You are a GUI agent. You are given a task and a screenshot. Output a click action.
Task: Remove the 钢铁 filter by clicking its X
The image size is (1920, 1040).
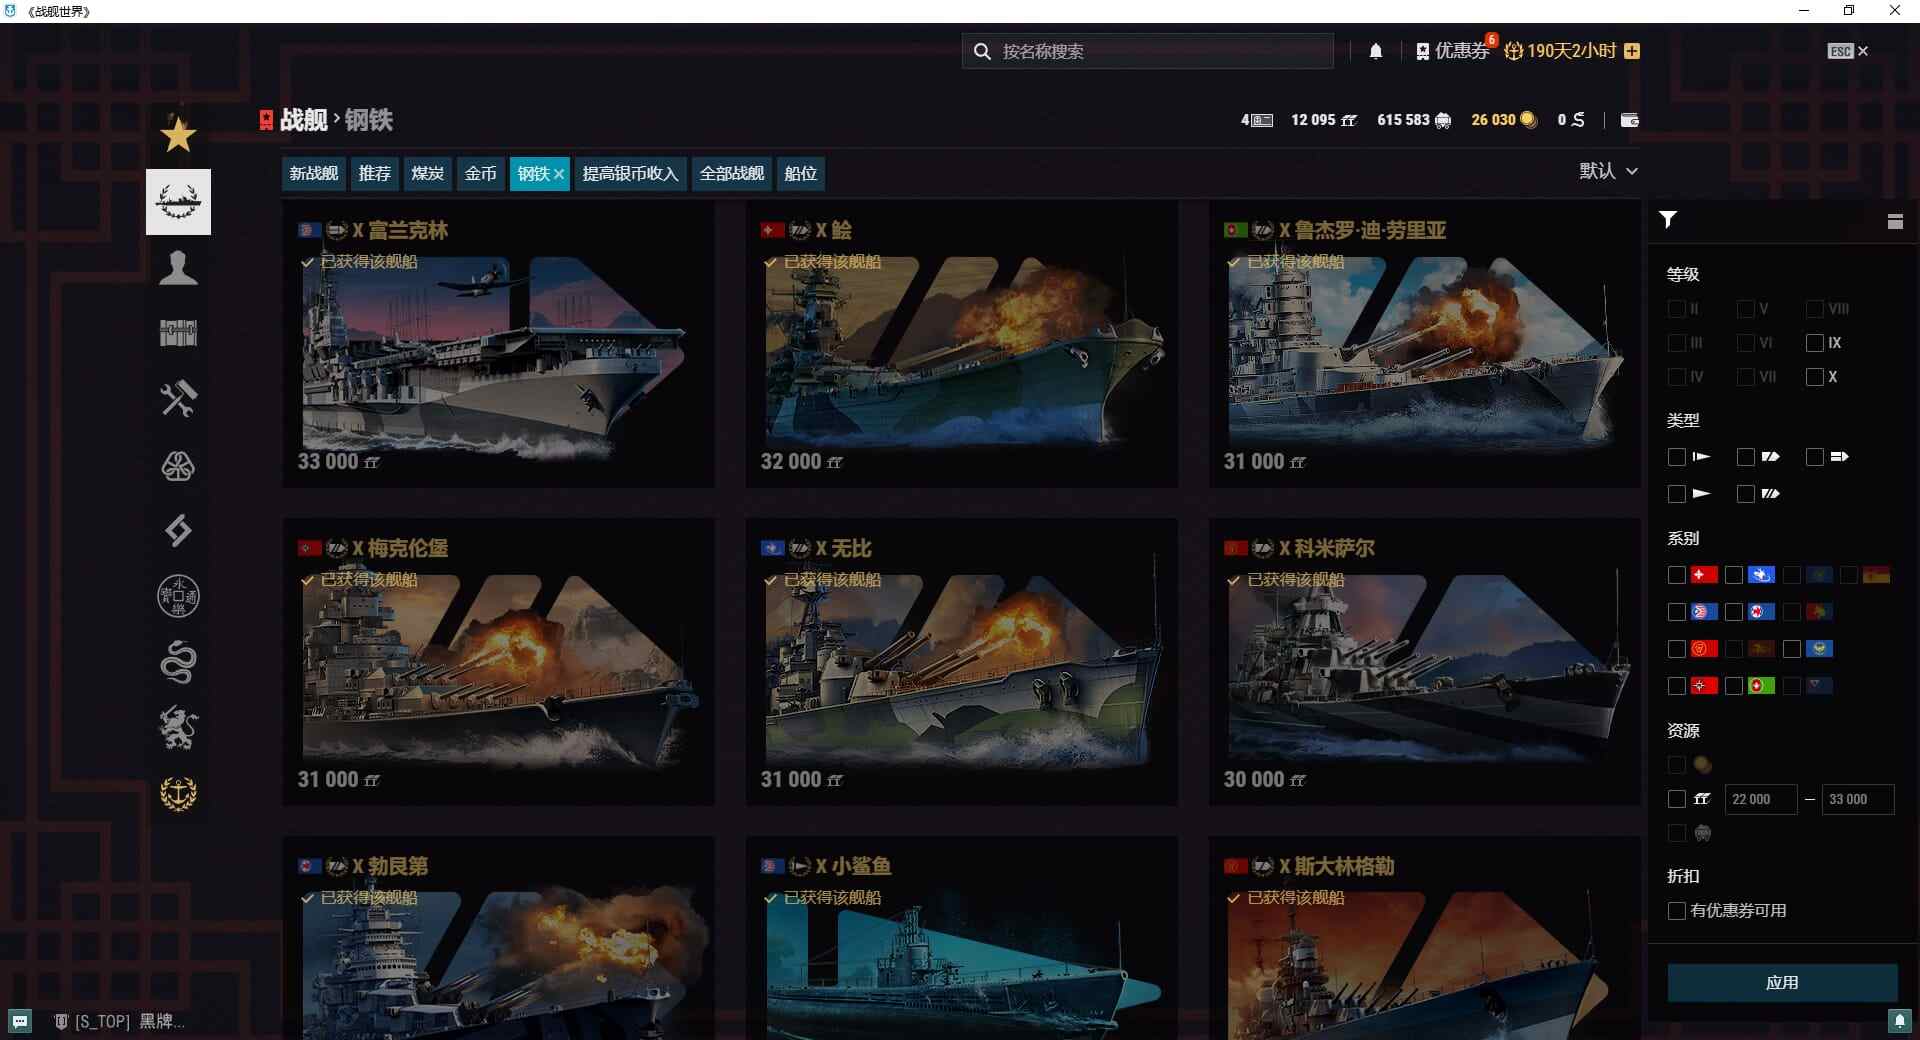click(558, 173)
